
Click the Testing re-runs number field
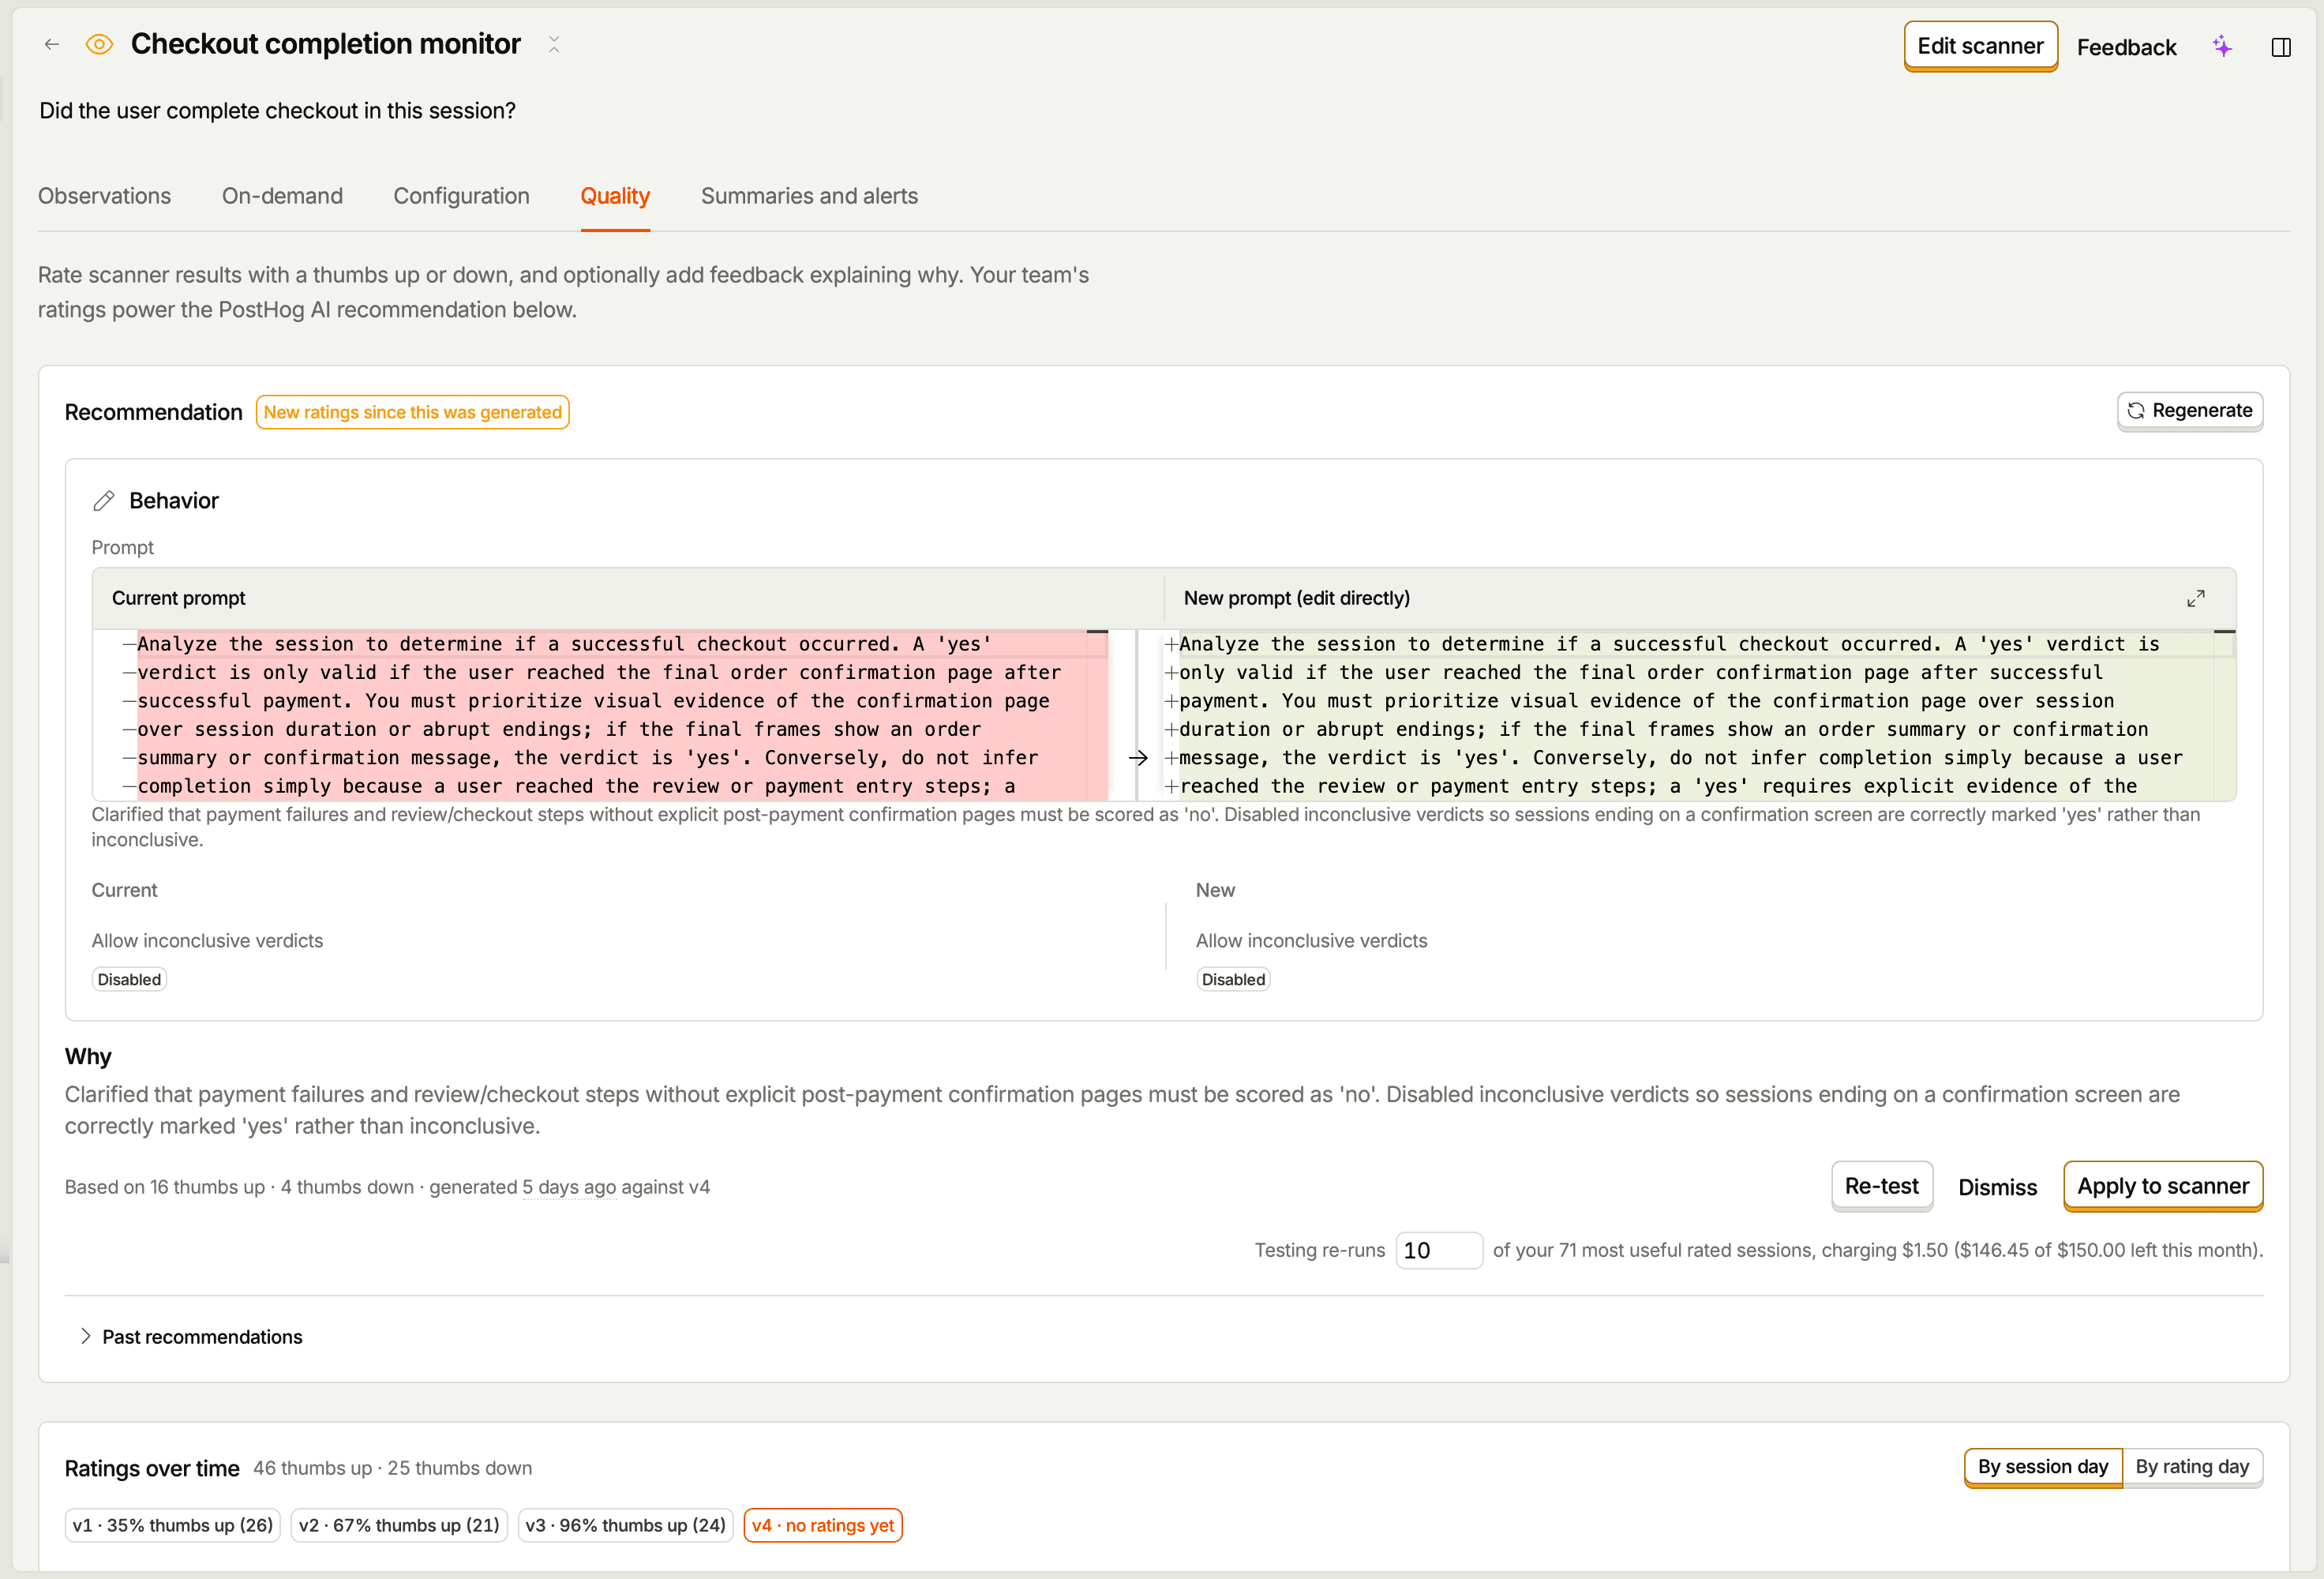1438,1250
